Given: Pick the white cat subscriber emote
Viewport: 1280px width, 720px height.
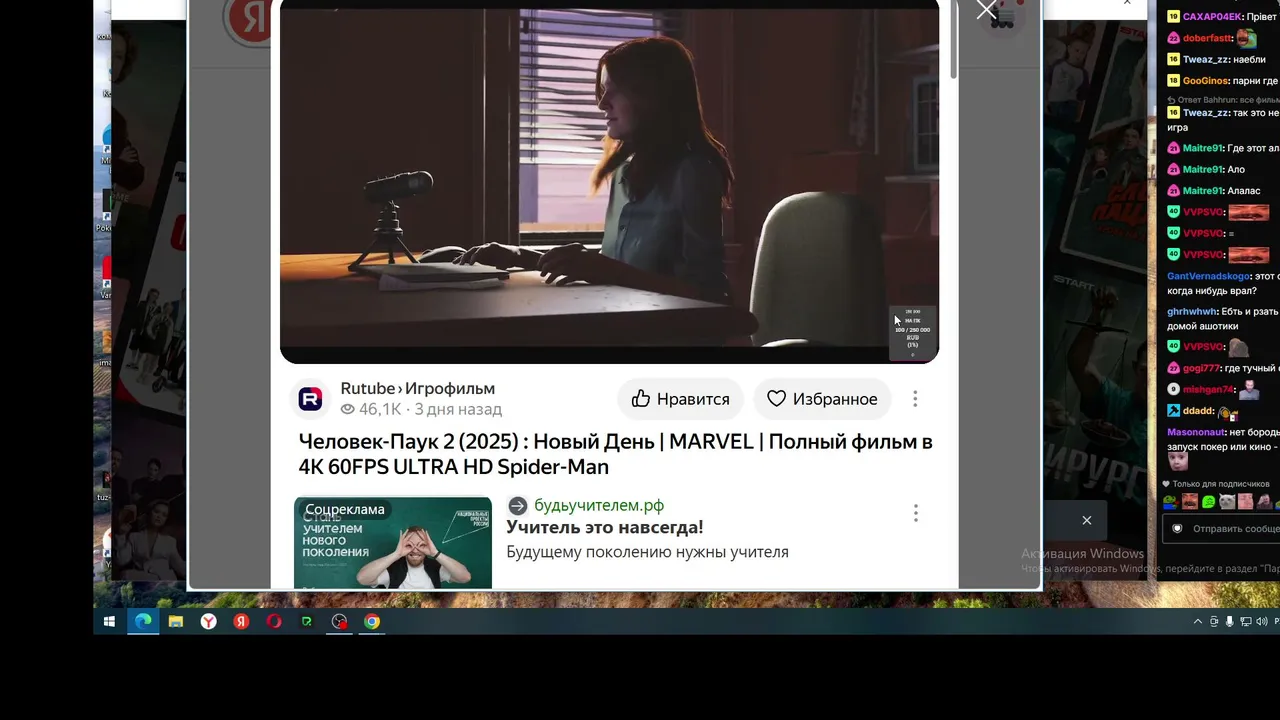Looking at the screenshot, I should pyautogui.click(x=1227, y=502).
